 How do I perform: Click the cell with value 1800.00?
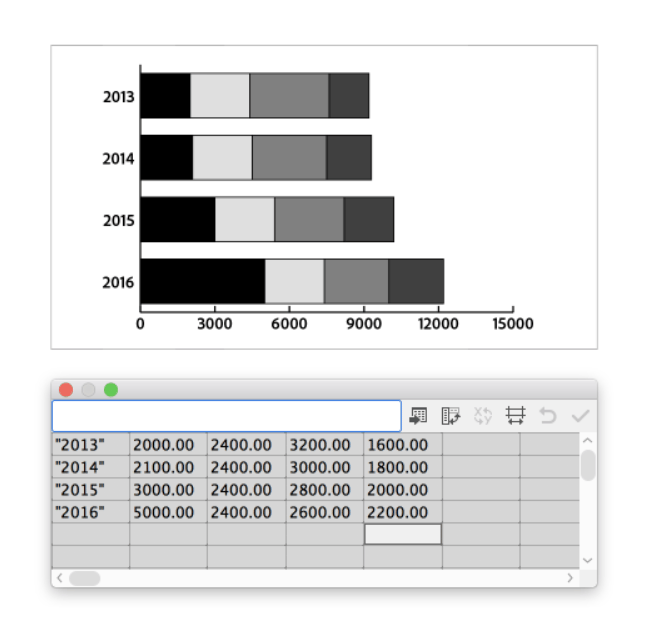402,467
